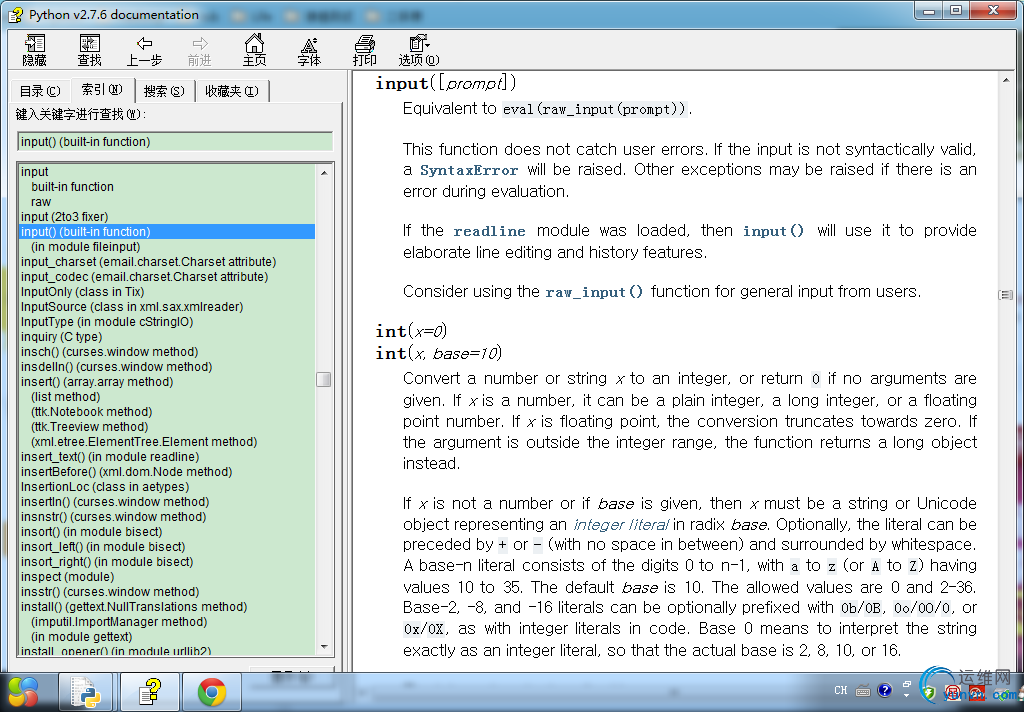Select 'insstr() (curses.window method)'

point(110,592)
